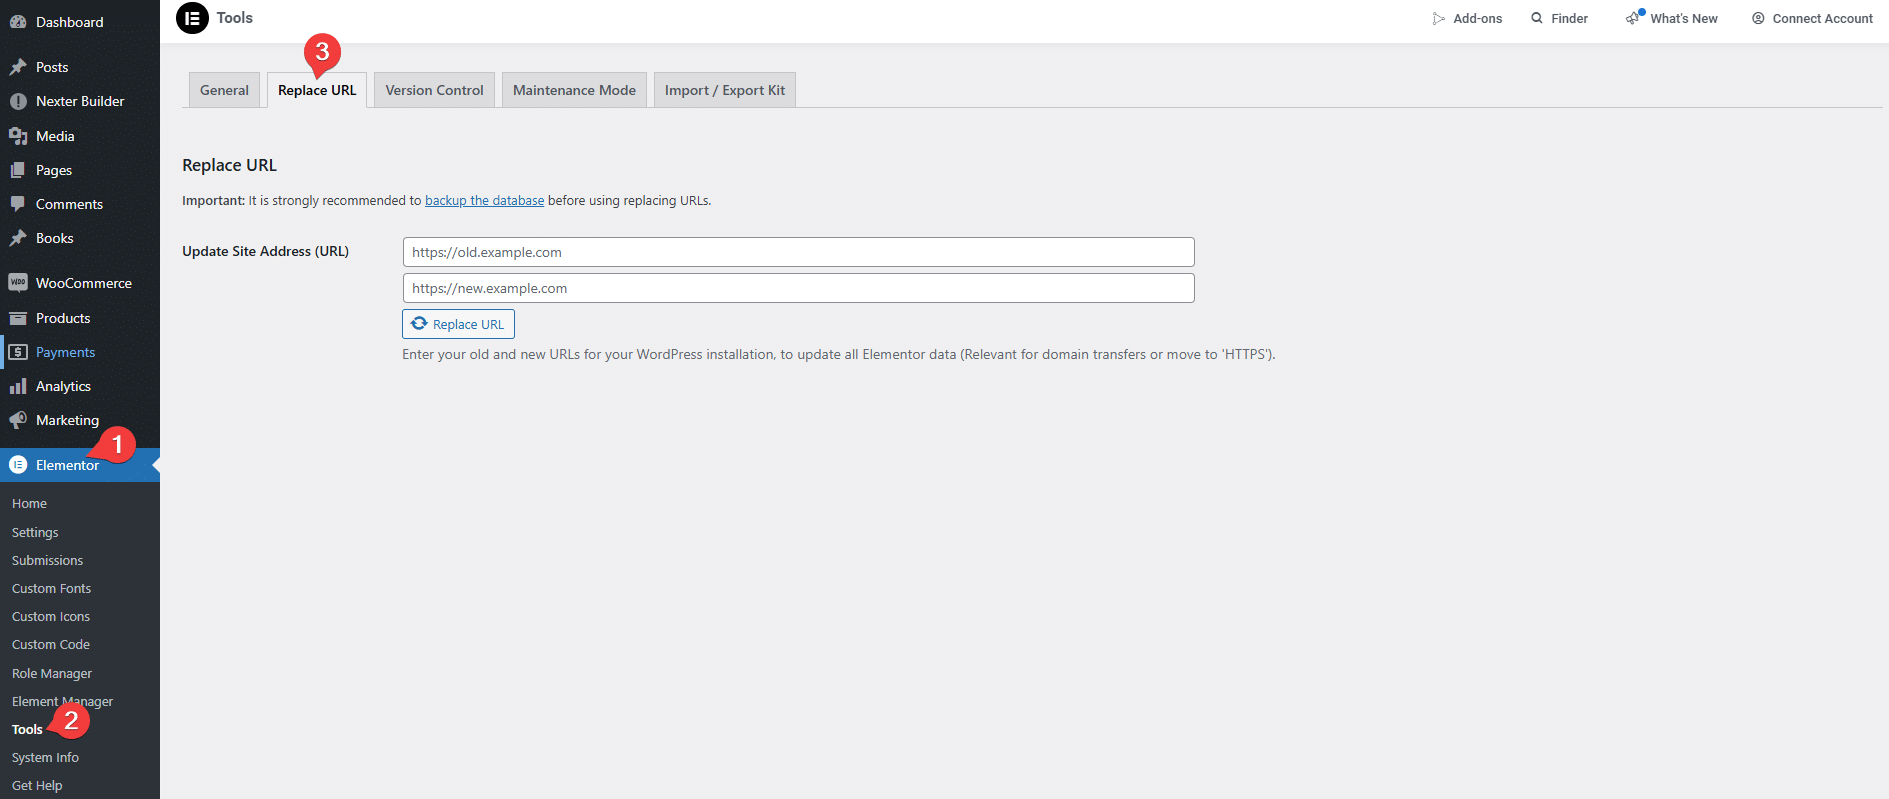Click the Dashboard gauge icon

[x=18, y=22]
